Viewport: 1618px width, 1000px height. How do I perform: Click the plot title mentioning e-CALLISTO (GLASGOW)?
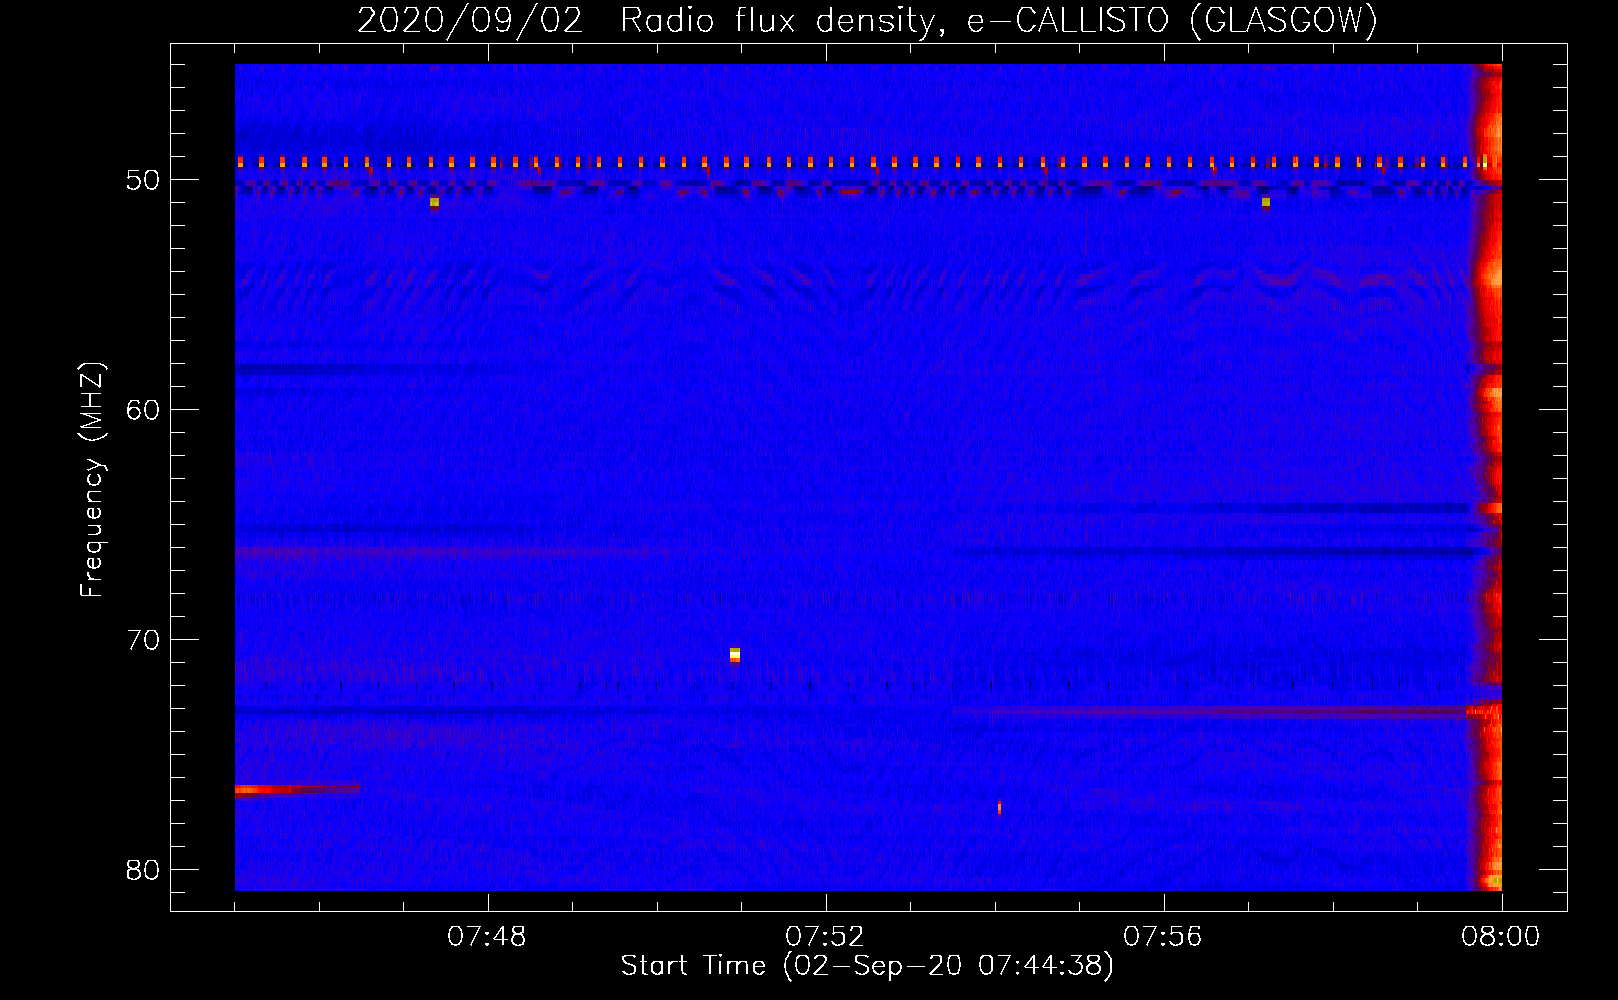(x=867, y=20)
